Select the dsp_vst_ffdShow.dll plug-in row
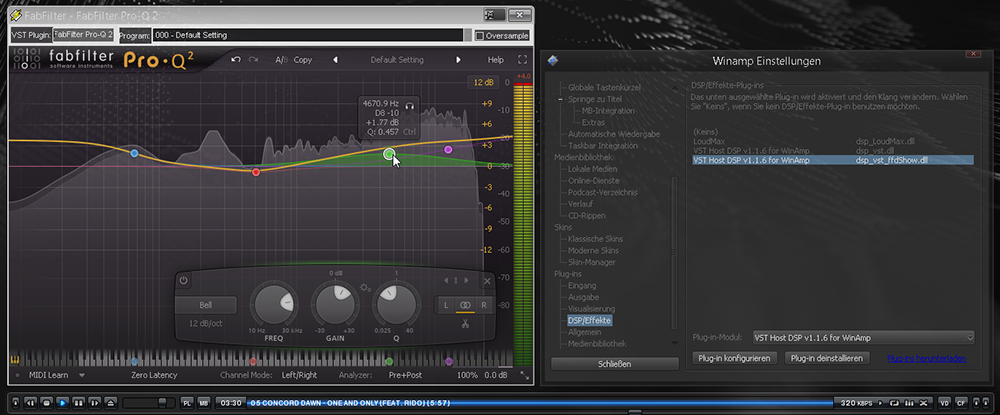 (x=833, y=160)
